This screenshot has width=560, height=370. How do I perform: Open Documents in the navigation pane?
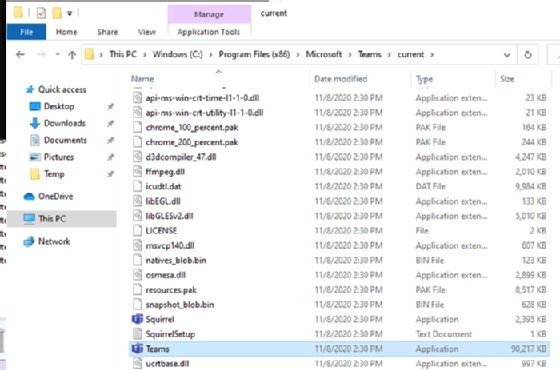click(x=65, y=140)
